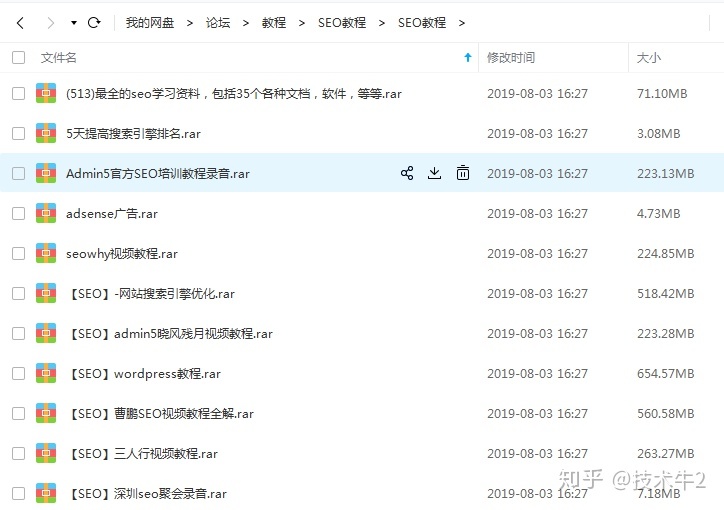
Task: Open the navigation history dropdown arrow
Action: [x=74, y=22]
